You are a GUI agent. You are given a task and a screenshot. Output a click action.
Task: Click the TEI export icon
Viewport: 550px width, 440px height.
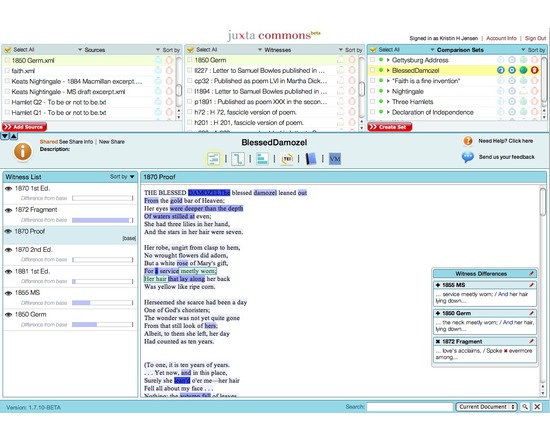tap(287, 159)
